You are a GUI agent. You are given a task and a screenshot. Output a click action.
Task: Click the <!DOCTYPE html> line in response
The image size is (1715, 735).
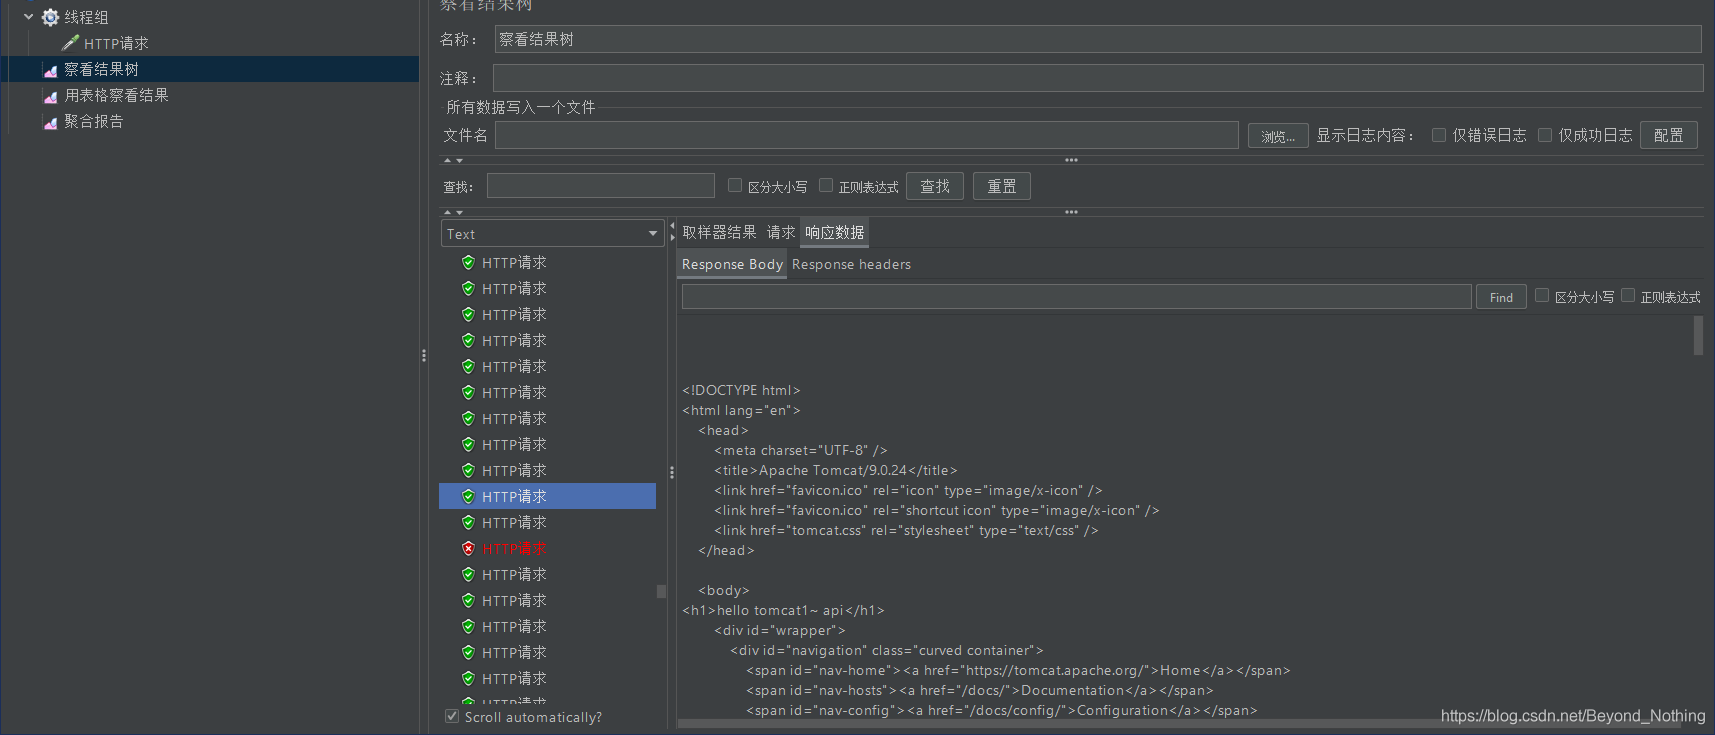tap(741, 390)
